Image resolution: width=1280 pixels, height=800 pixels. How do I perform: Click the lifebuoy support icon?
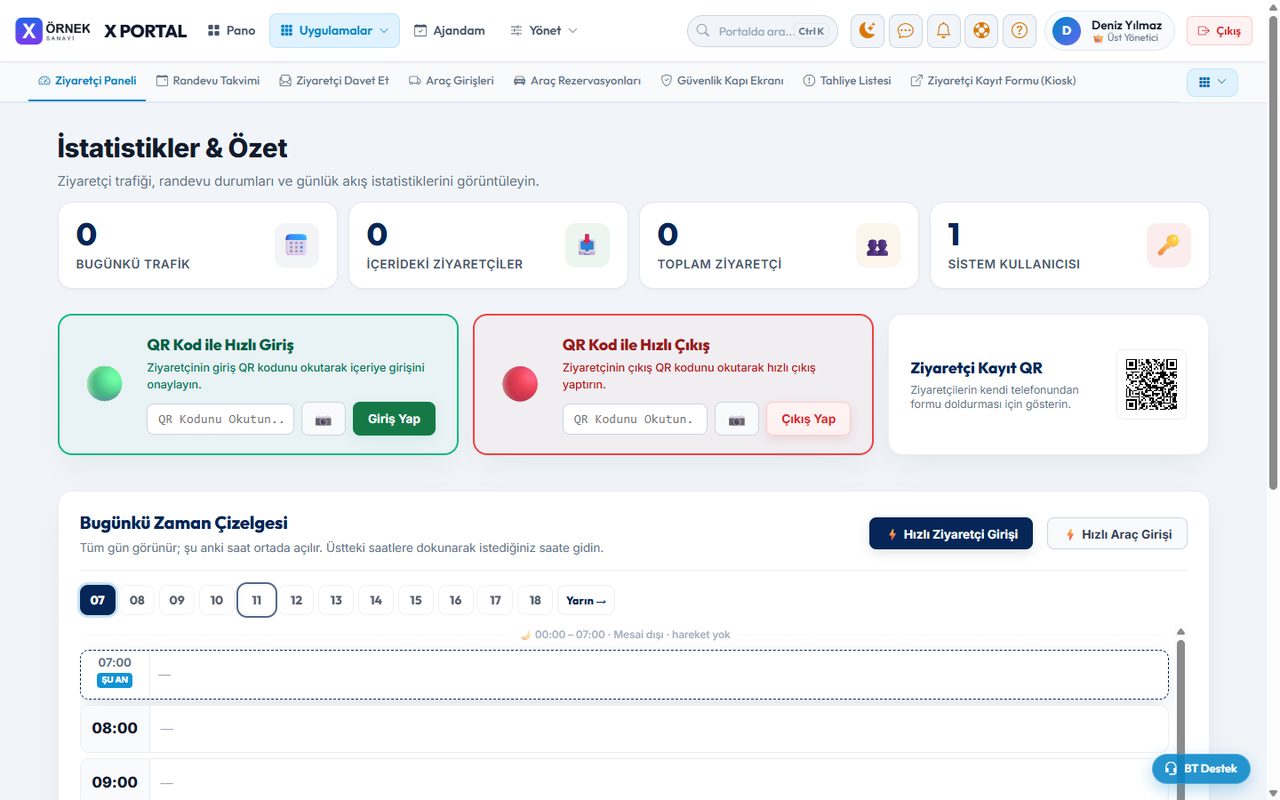click(x=981, y=30)
